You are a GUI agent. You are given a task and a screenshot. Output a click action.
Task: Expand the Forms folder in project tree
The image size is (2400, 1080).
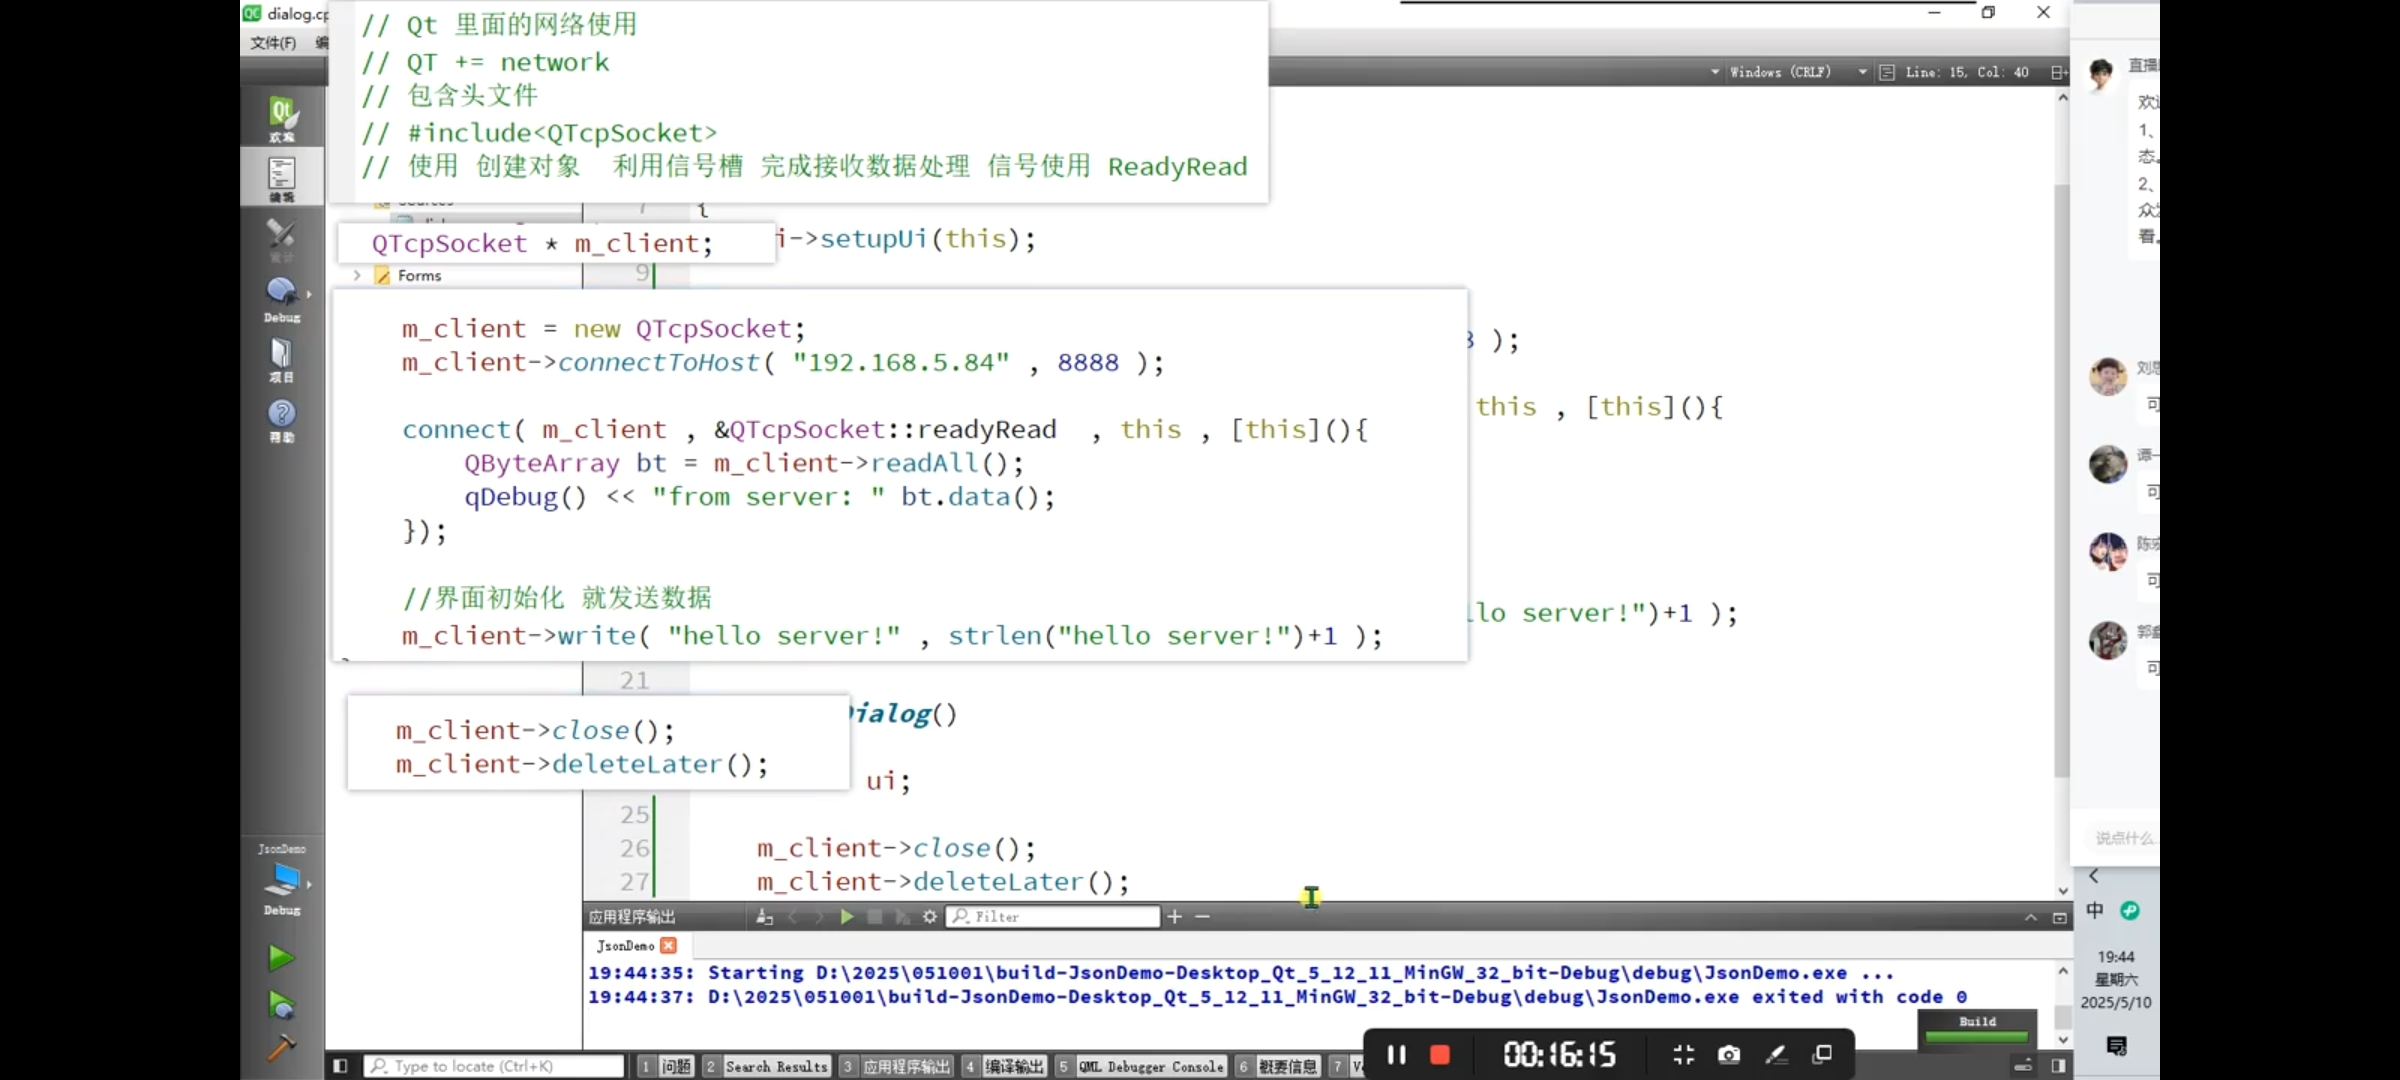tap(357, 275)
